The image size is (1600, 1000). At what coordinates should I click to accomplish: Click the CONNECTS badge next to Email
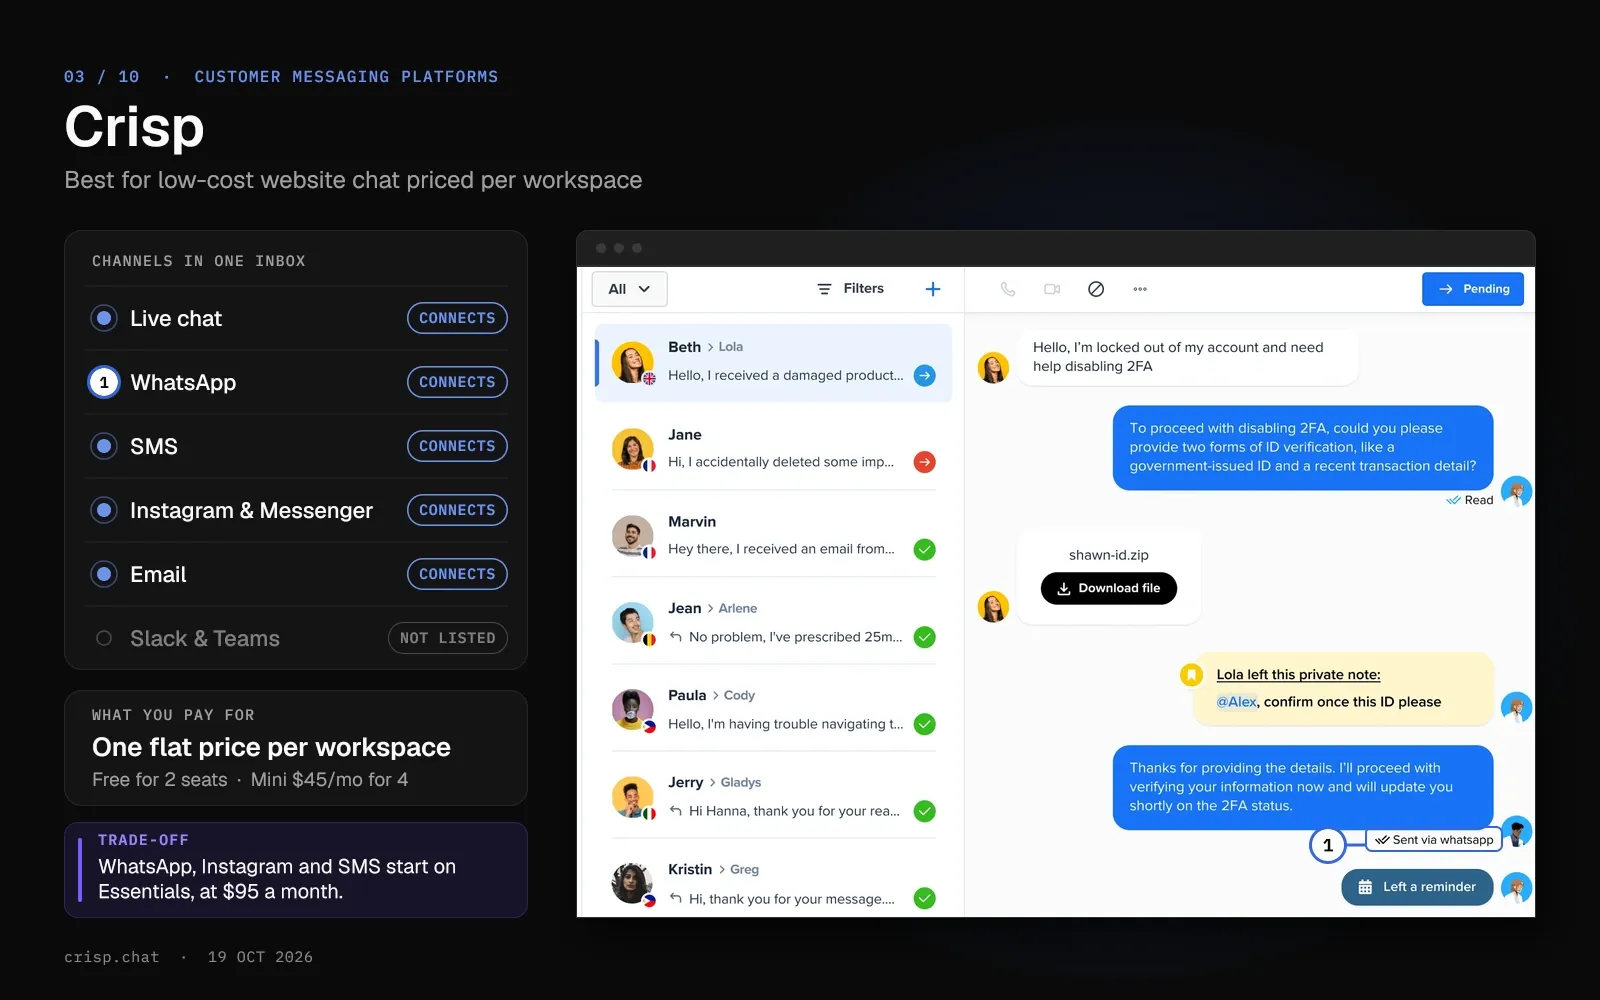(x=457, y=574)
